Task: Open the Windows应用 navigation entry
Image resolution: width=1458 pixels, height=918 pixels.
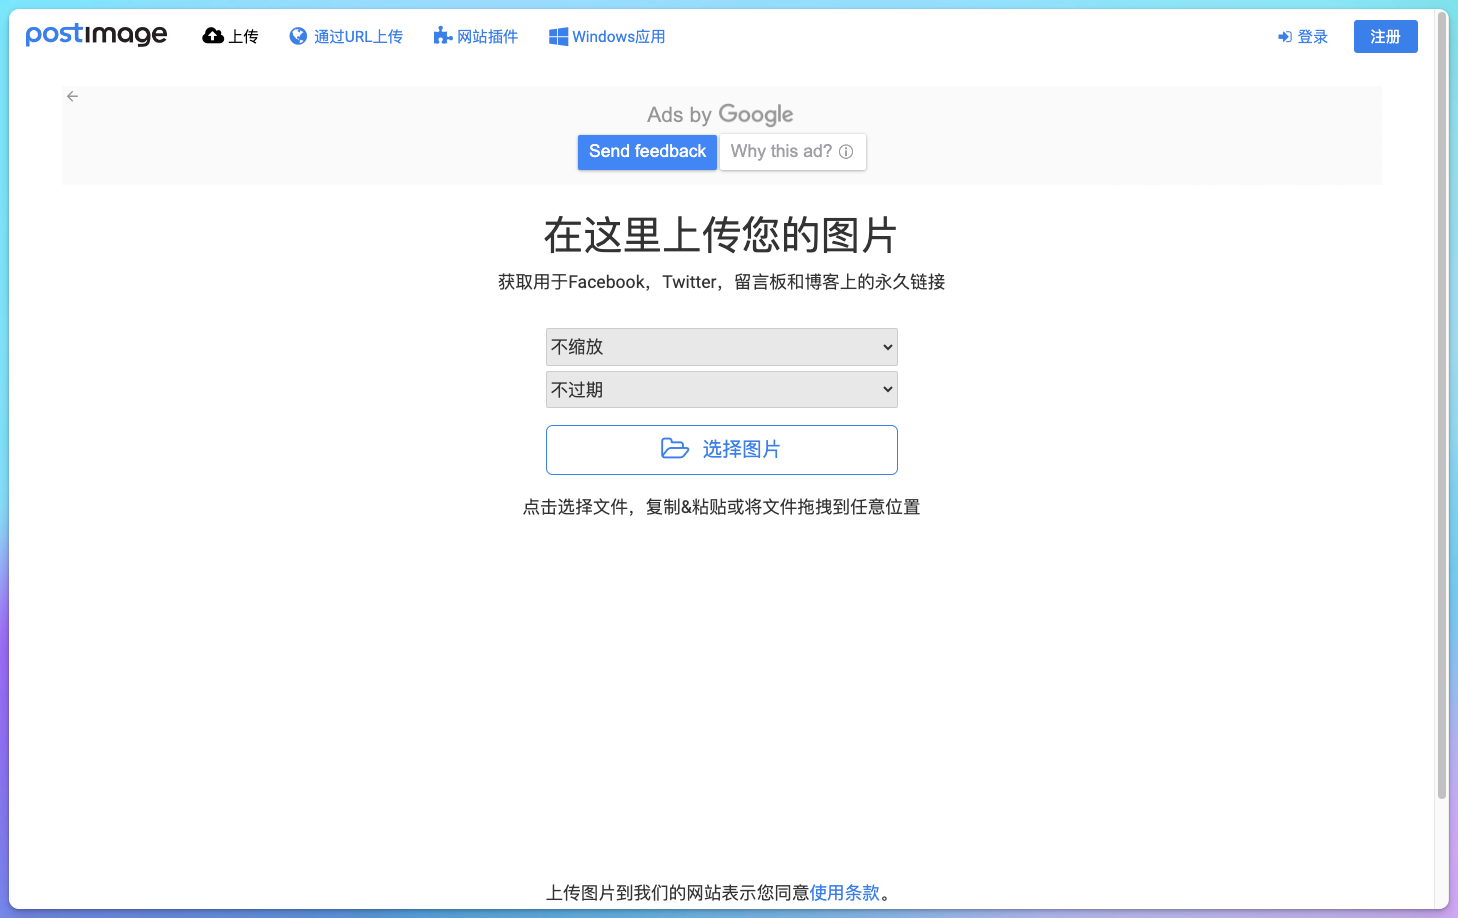Action: point(617,35)
